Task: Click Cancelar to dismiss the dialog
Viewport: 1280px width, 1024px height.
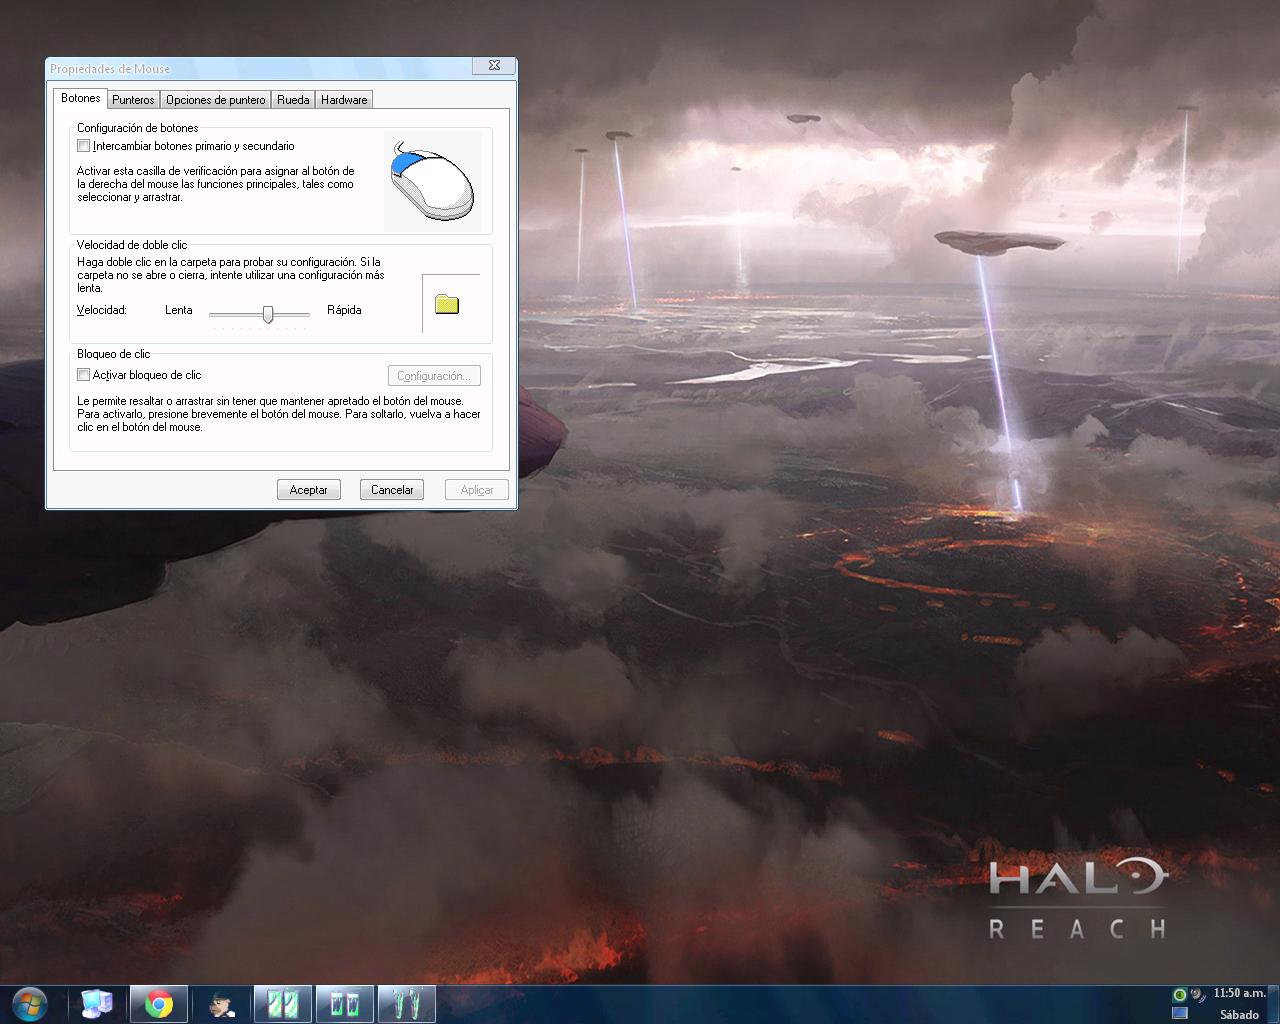Action: tap(391, 489)
